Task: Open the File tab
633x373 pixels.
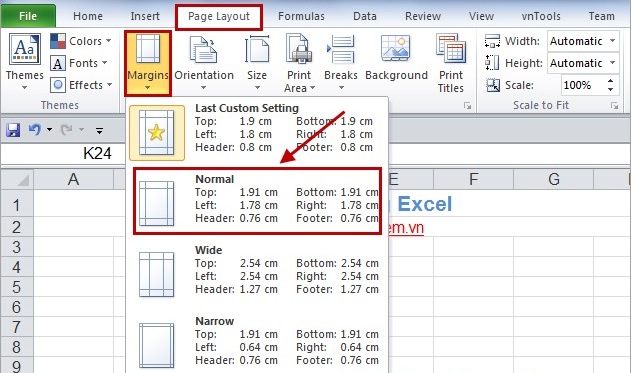Action: coord(28,16)
